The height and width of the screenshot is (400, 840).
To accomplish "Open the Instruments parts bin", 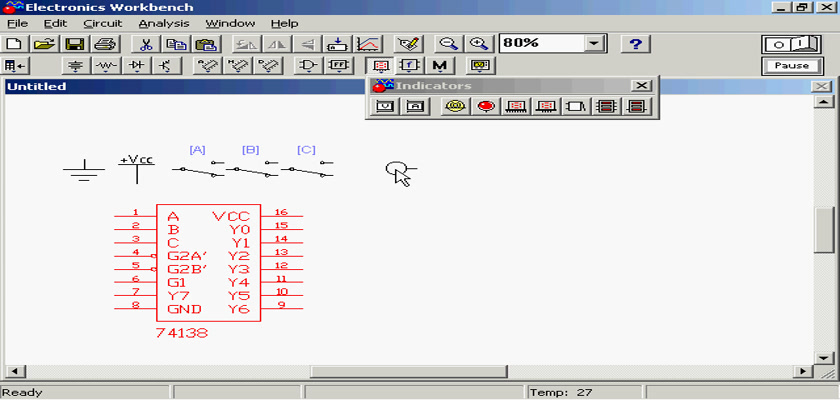I will (480, 65).
